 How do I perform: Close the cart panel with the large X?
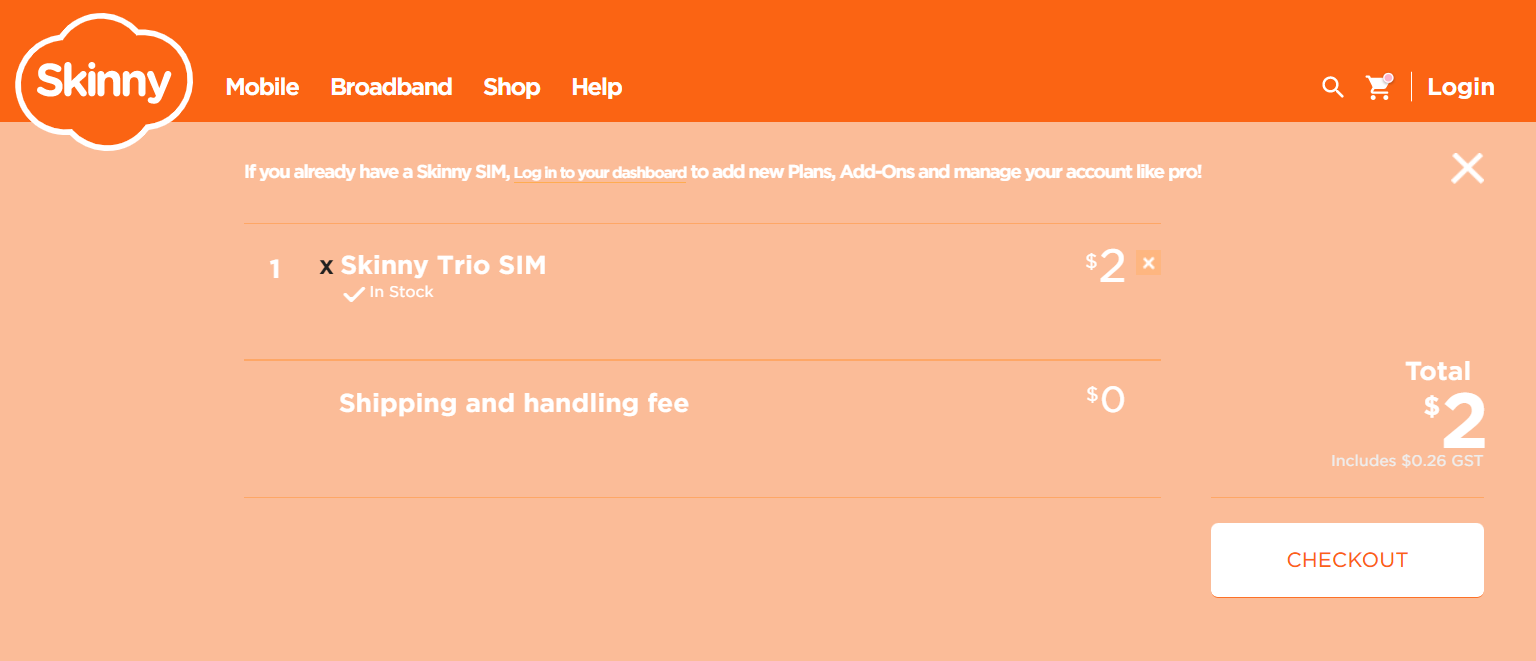click(1467, 168)
